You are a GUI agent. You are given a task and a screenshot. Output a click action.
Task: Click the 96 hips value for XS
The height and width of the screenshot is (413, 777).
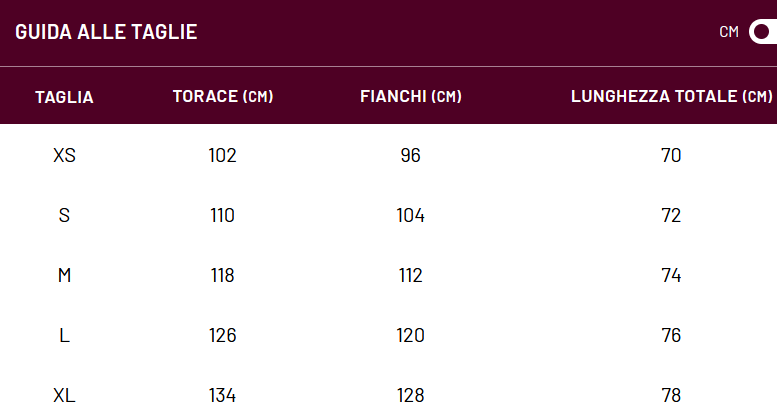tap(410, 156)
